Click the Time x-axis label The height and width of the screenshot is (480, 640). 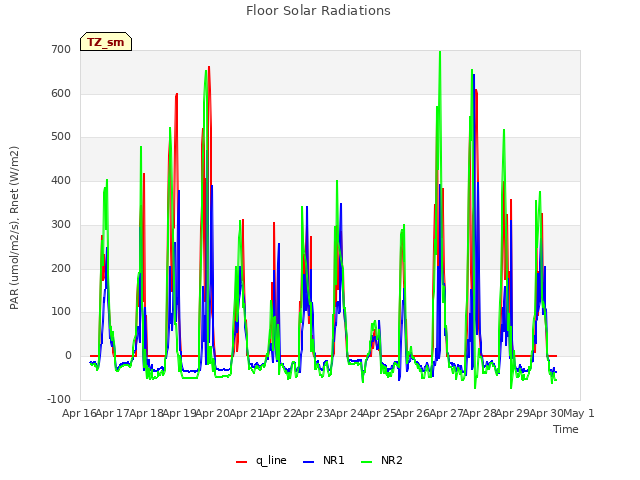coord(566,429)
